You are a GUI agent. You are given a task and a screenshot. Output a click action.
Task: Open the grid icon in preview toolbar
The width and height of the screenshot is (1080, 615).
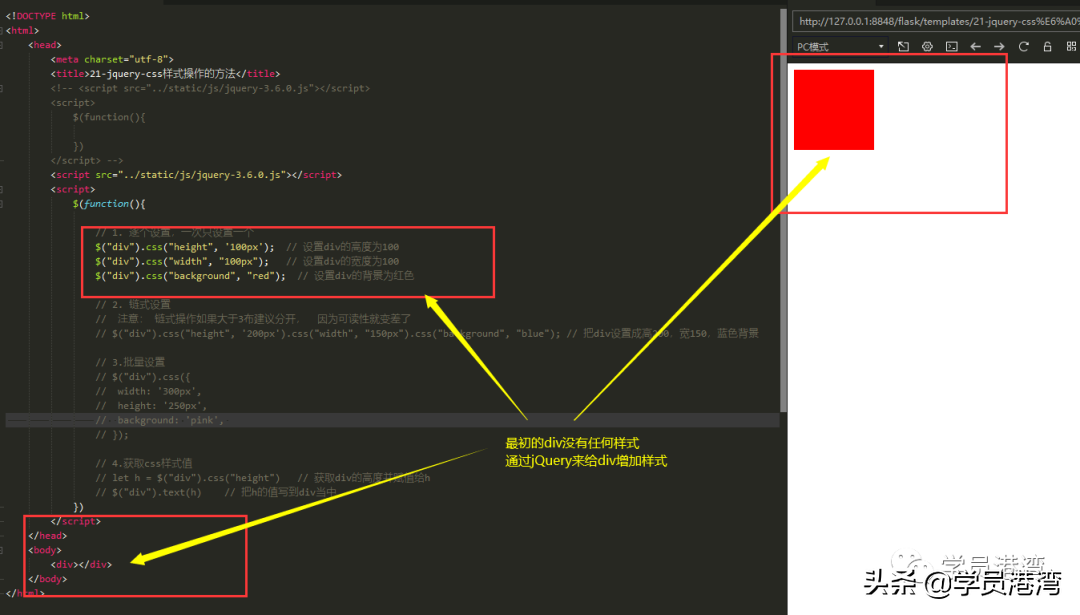tap(1071, 46)
